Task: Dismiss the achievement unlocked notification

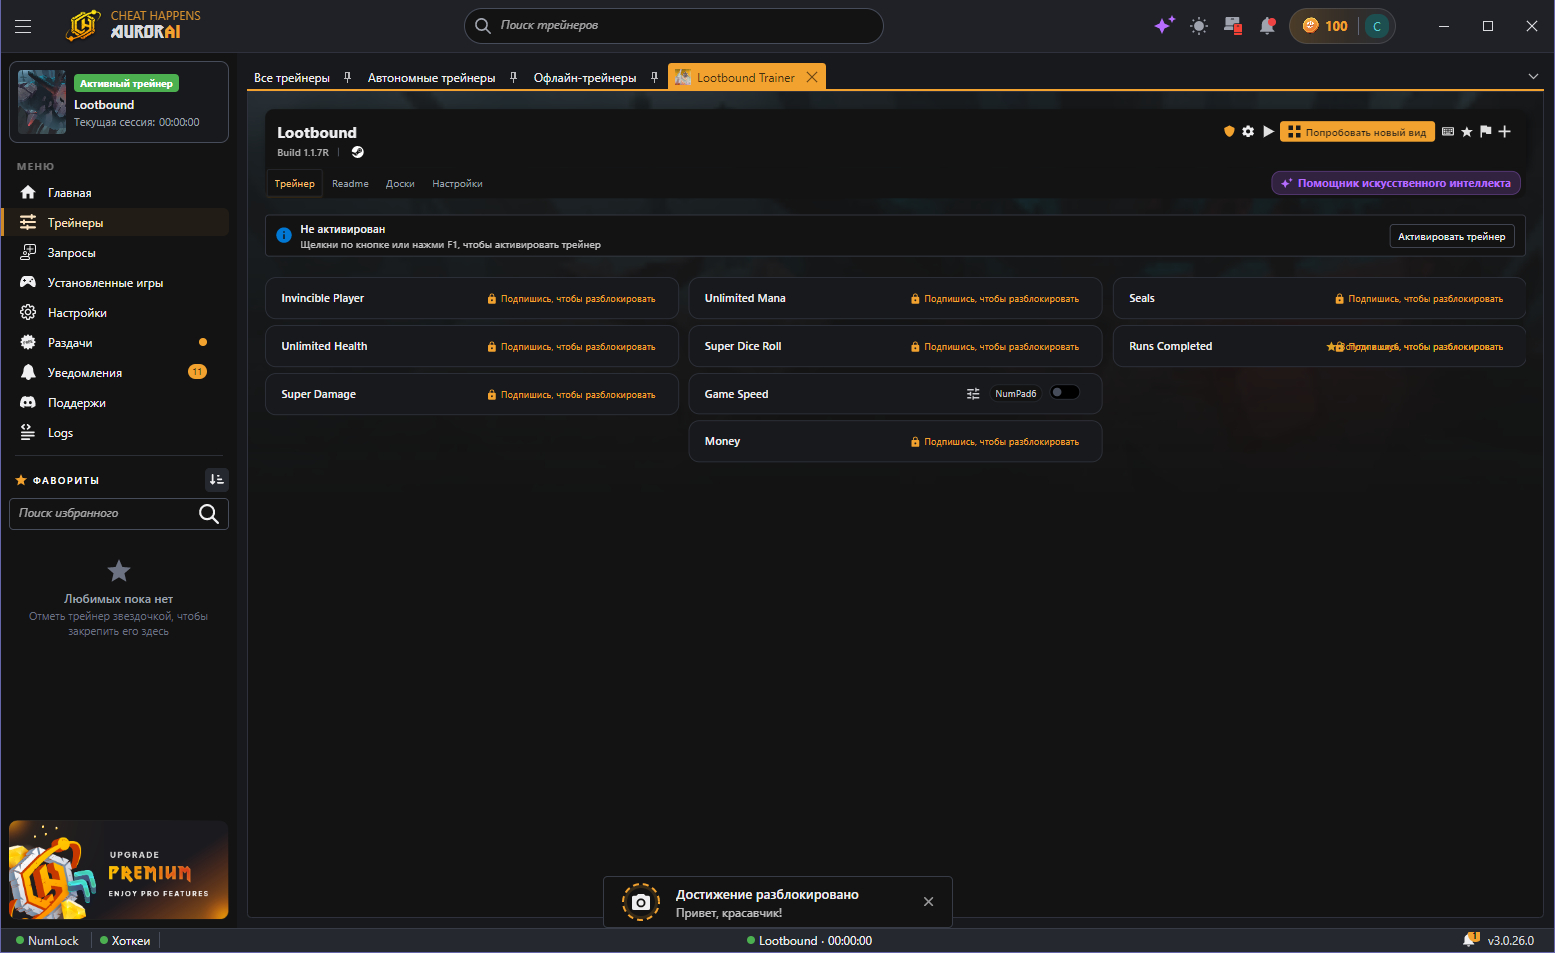Action: point(929,902)
